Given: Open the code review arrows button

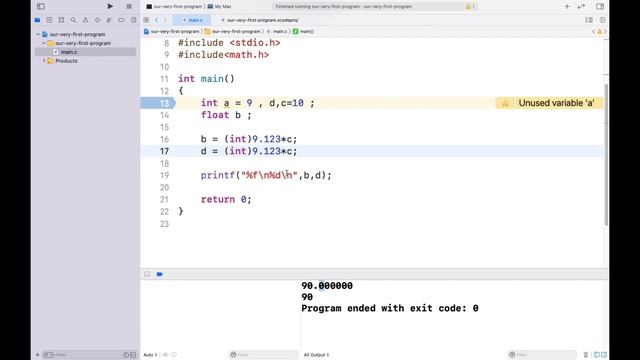Looking at the screenshot, I should [581, 7].
